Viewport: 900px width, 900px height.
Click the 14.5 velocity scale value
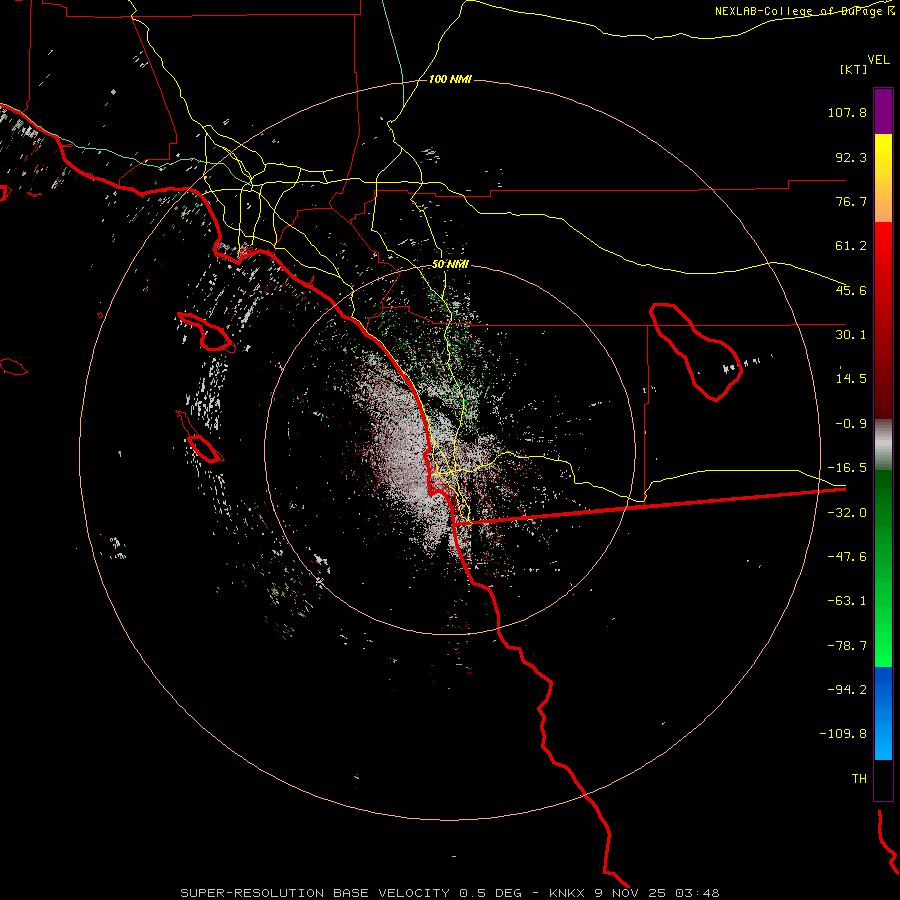pyautogui.click(x=851, y=379)
